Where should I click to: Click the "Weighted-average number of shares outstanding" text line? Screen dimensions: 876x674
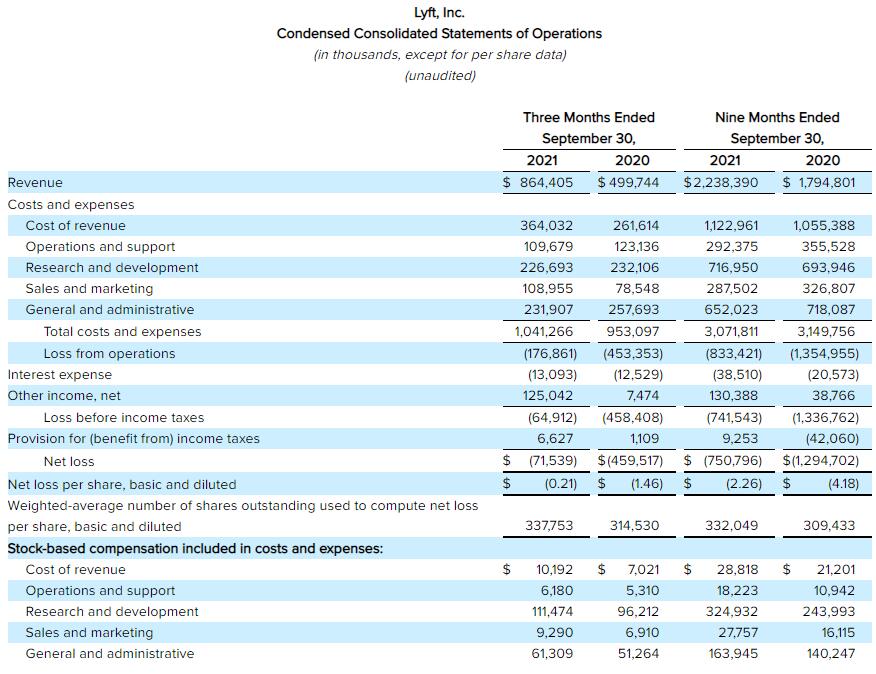coord(243,506)
